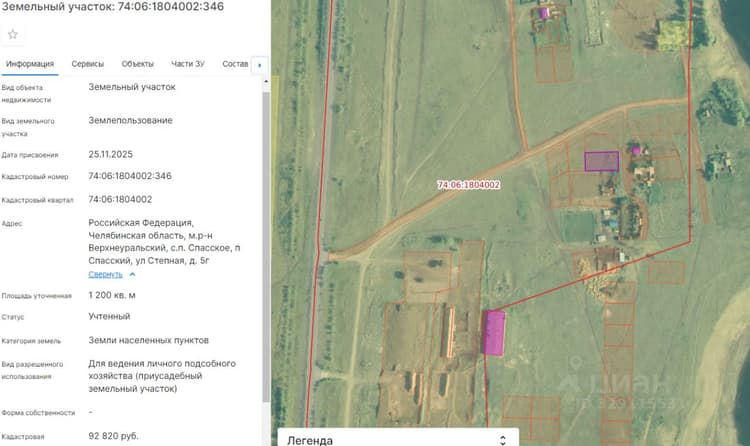Open the Объекты tab
The height and width of the screenshot is (446, 750).
coord(138,64)
